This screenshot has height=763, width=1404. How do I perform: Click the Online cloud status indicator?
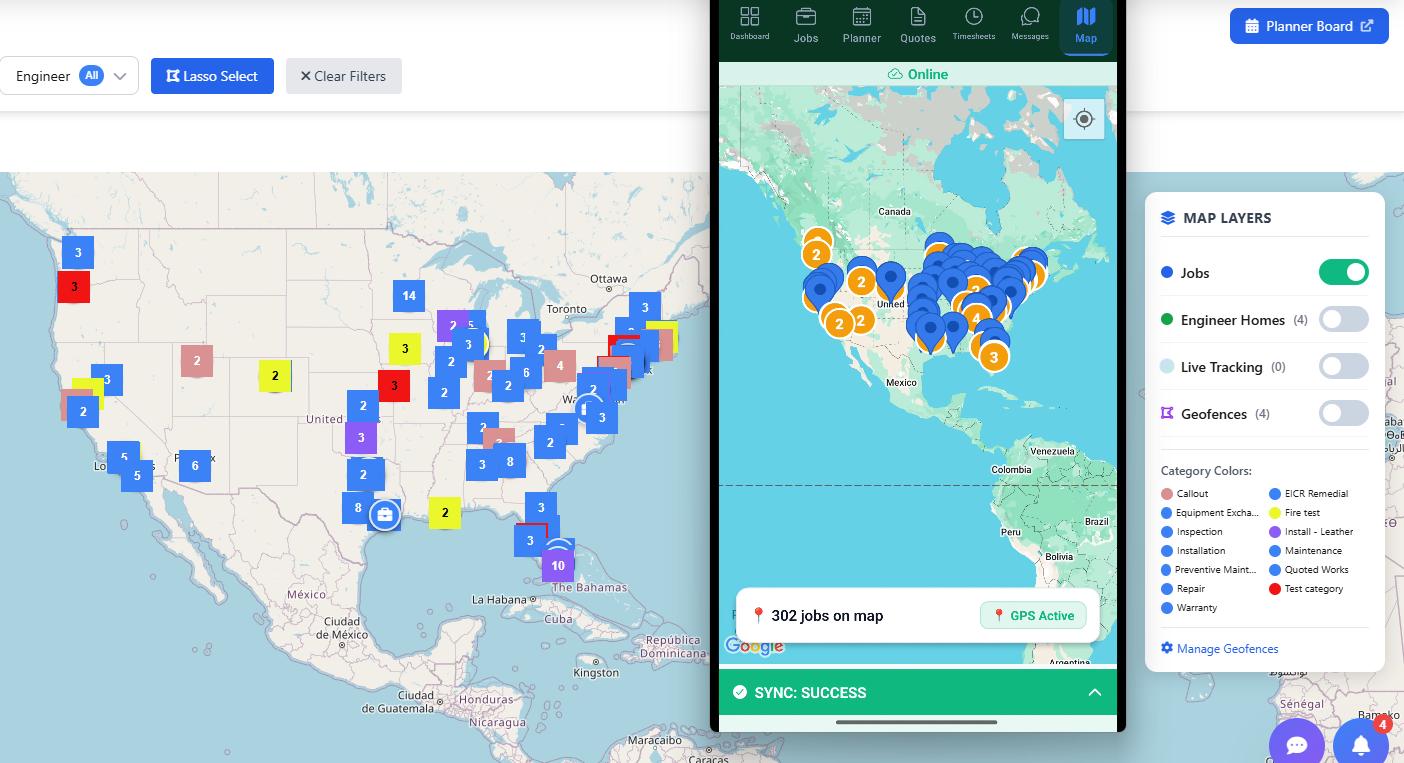pyautogui.click(x=917, y=74)
